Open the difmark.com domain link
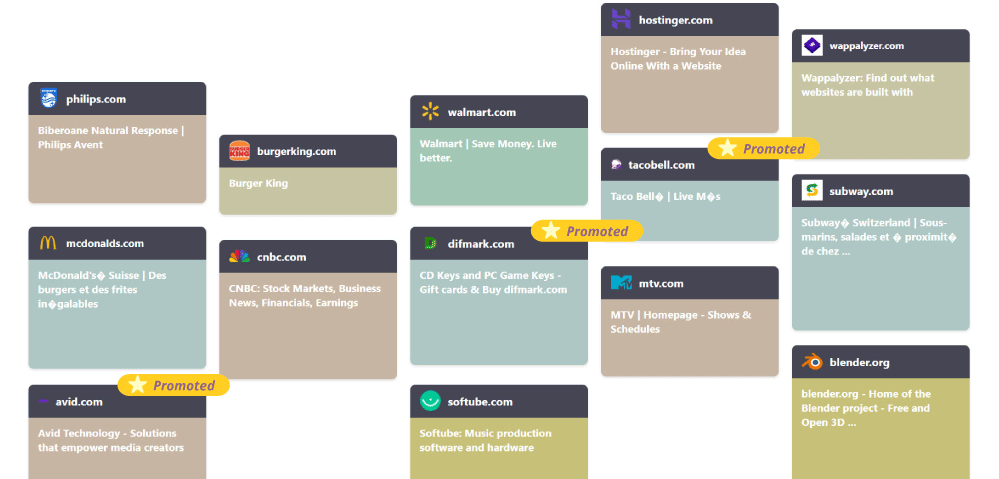The image size is (999, 479). (x=481, y=244)
